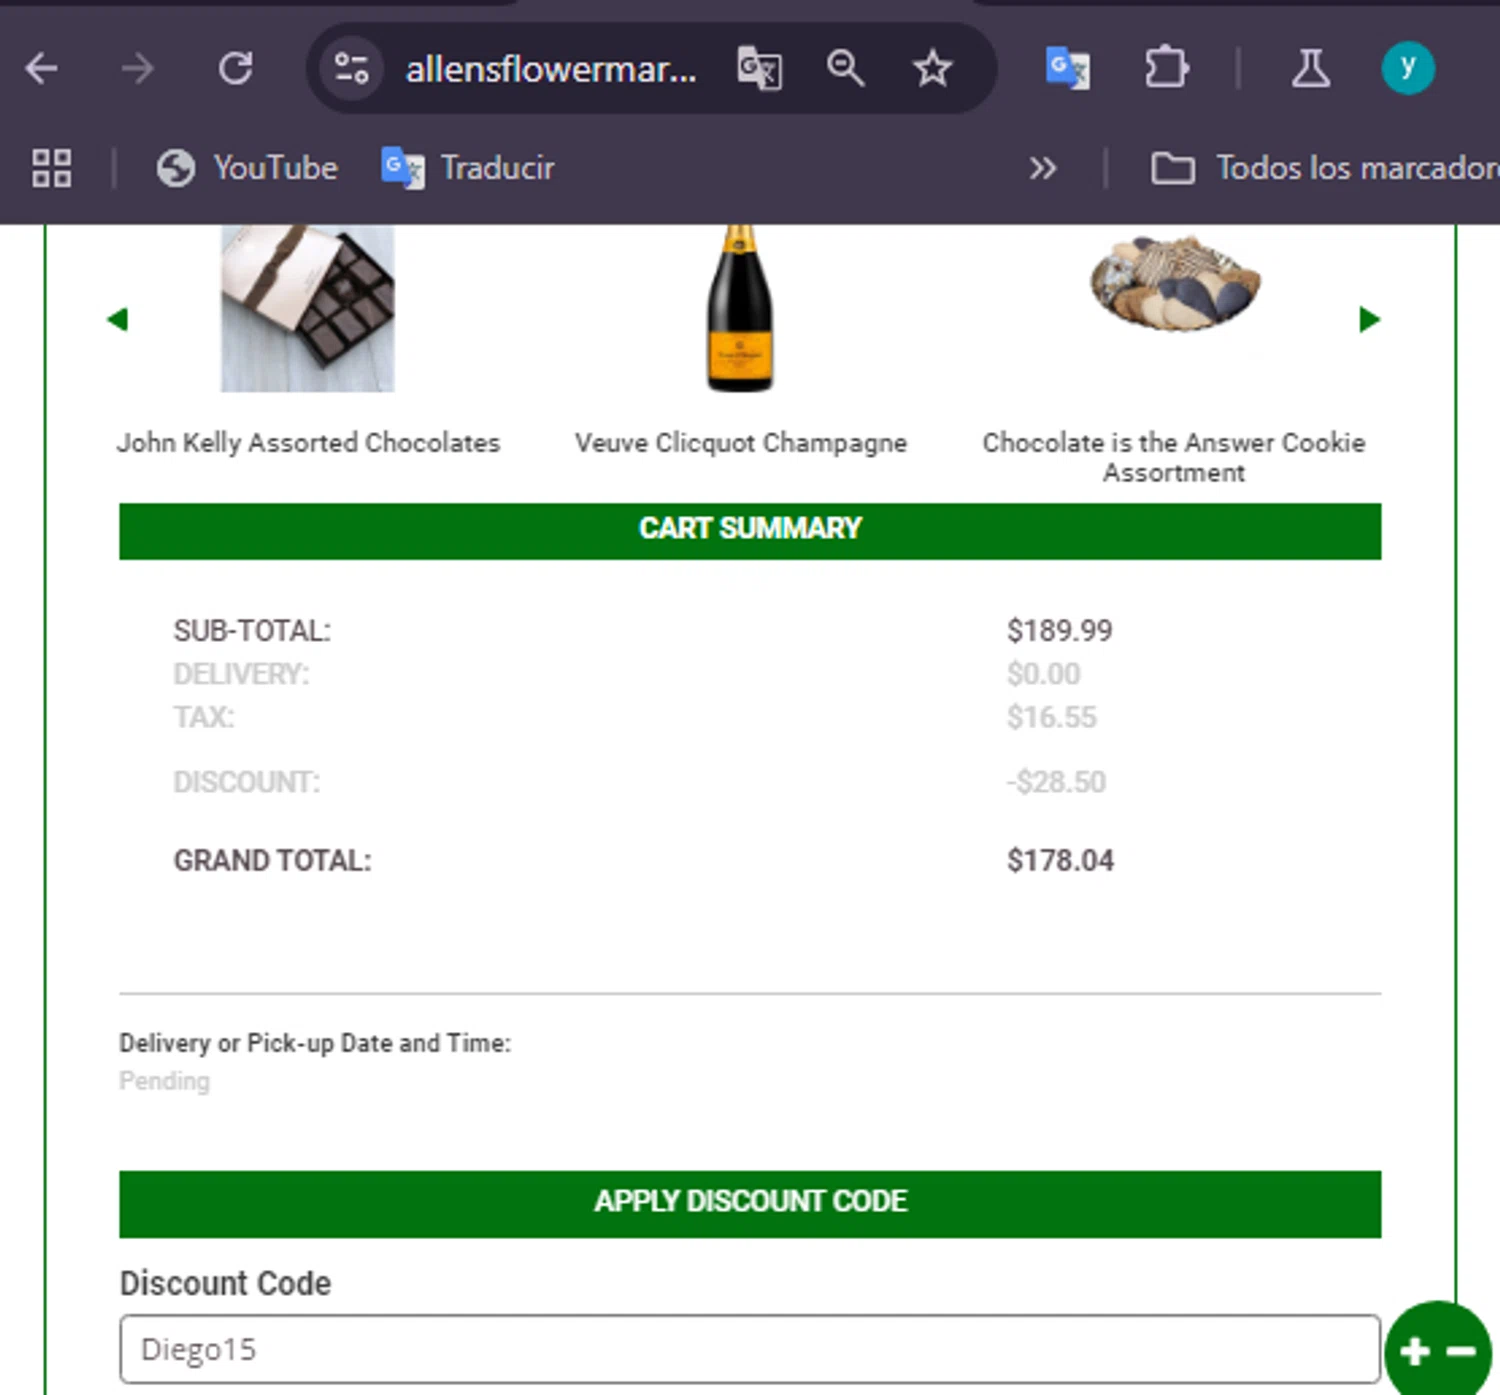
Task: Reload the current page
Action: click(x=235, y=69)
